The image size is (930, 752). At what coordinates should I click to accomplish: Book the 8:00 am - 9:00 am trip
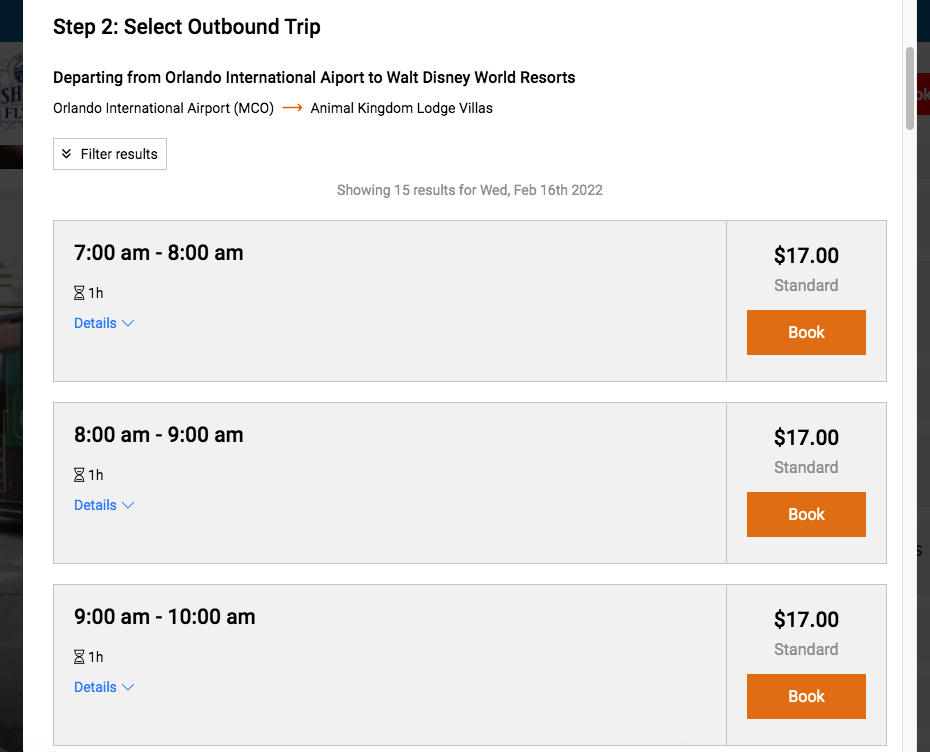tap(806, 515)
